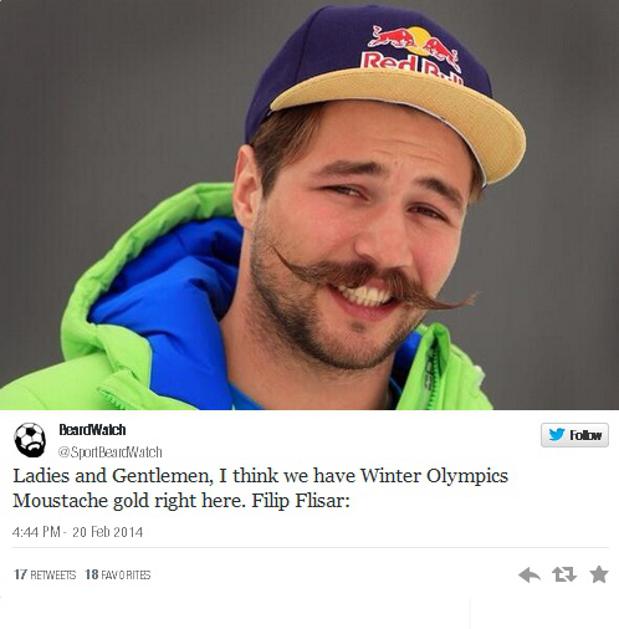This screenshot has width=619, height=629.
Task: View the 18 Favorites list
Action: pos(118,574)
